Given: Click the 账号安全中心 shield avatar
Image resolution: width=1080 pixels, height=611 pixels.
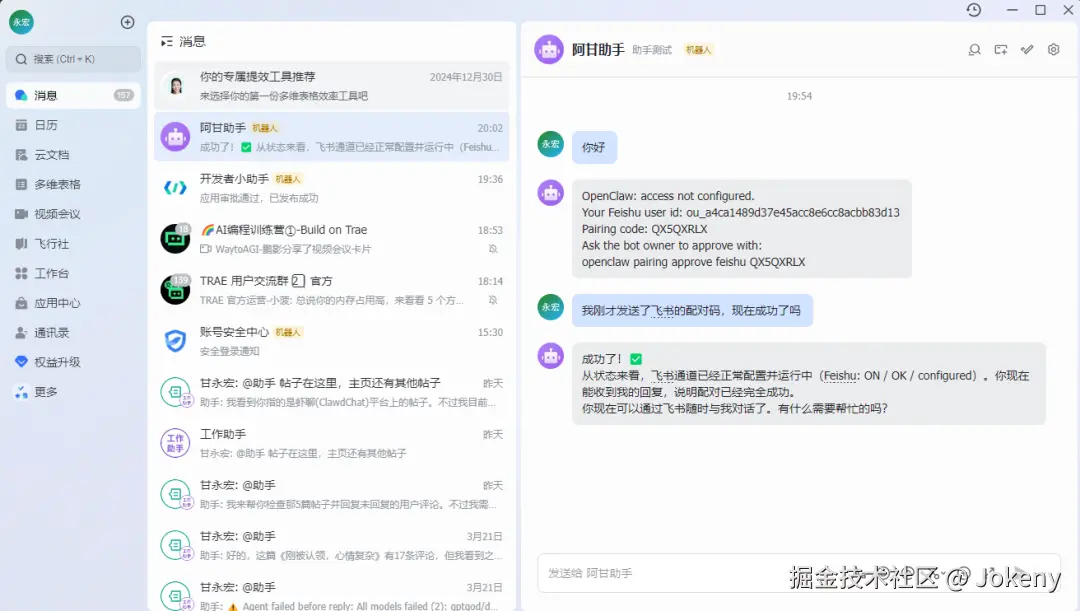Looking at the screenshot, I should [175, 340].
